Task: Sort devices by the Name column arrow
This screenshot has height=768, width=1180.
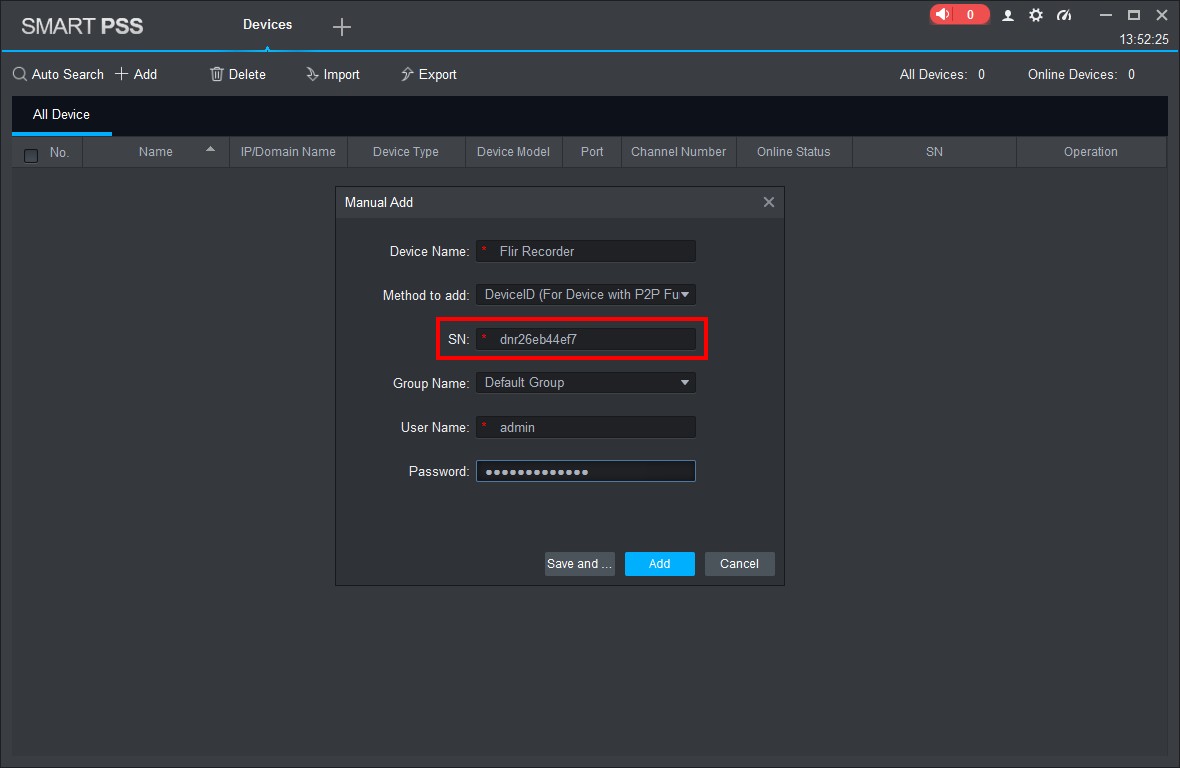Action: point(210,150)
